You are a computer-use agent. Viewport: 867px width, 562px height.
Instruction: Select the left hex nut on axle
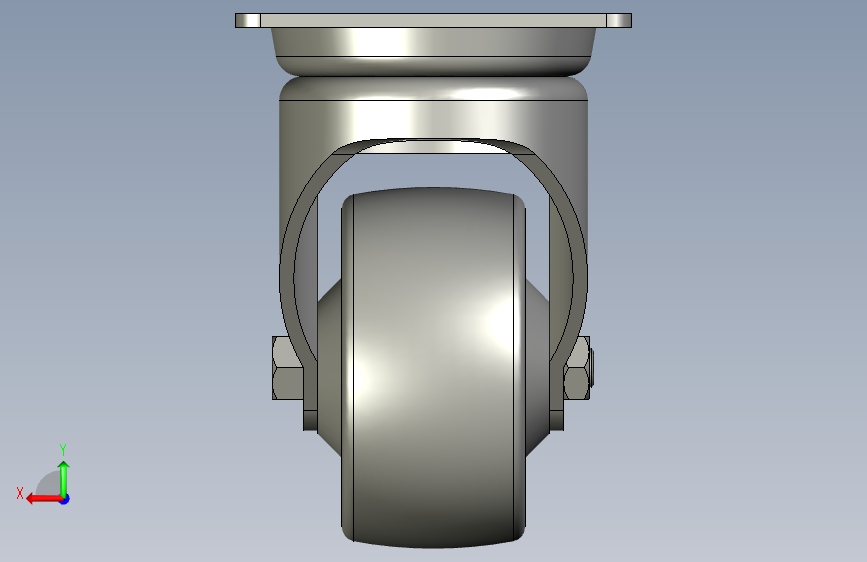pyautogui.click(x=288, y=368)
